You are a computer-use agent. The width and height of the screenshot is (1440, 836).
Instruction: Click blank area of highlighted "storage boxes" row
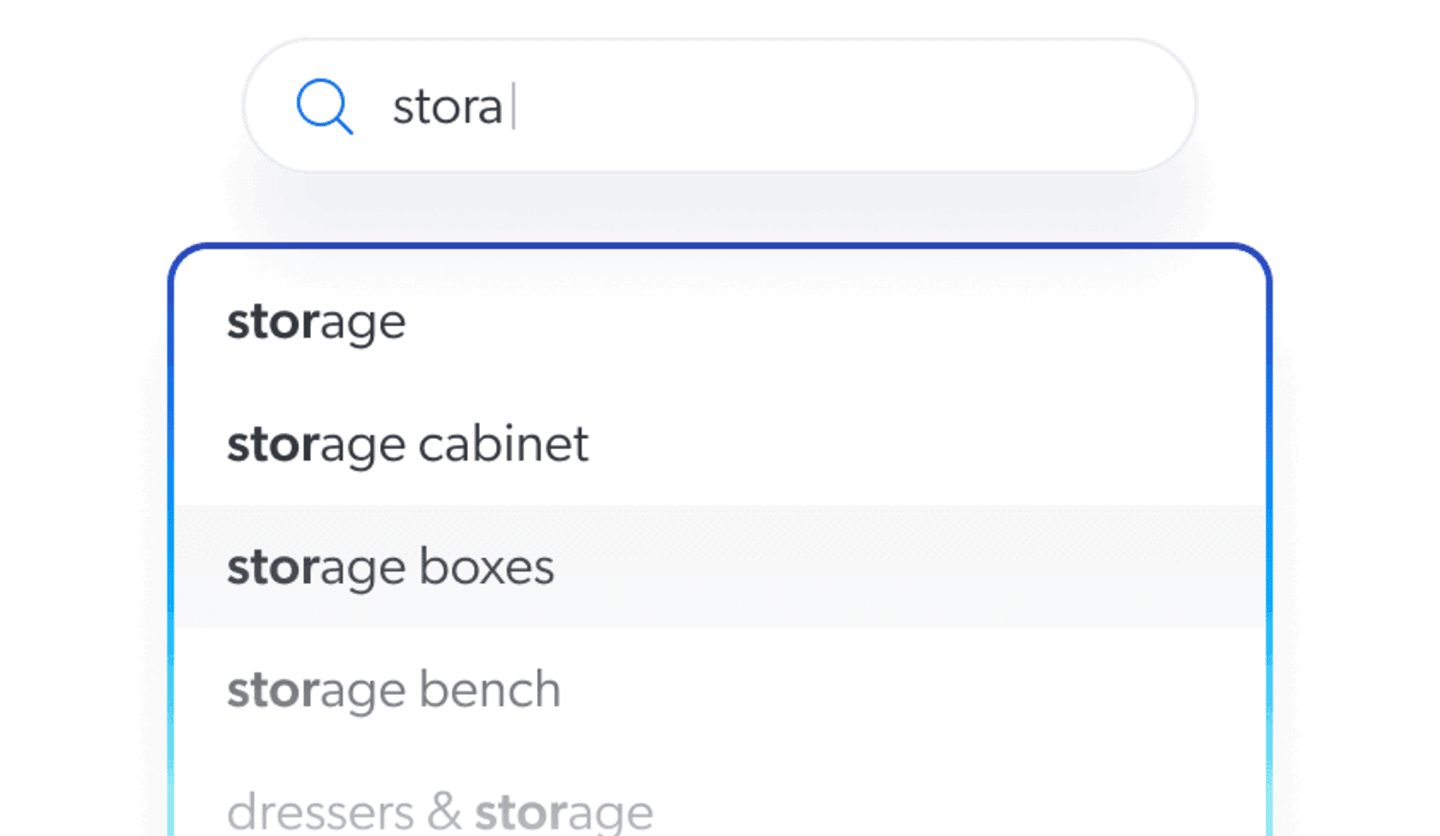tap(900, 568)
